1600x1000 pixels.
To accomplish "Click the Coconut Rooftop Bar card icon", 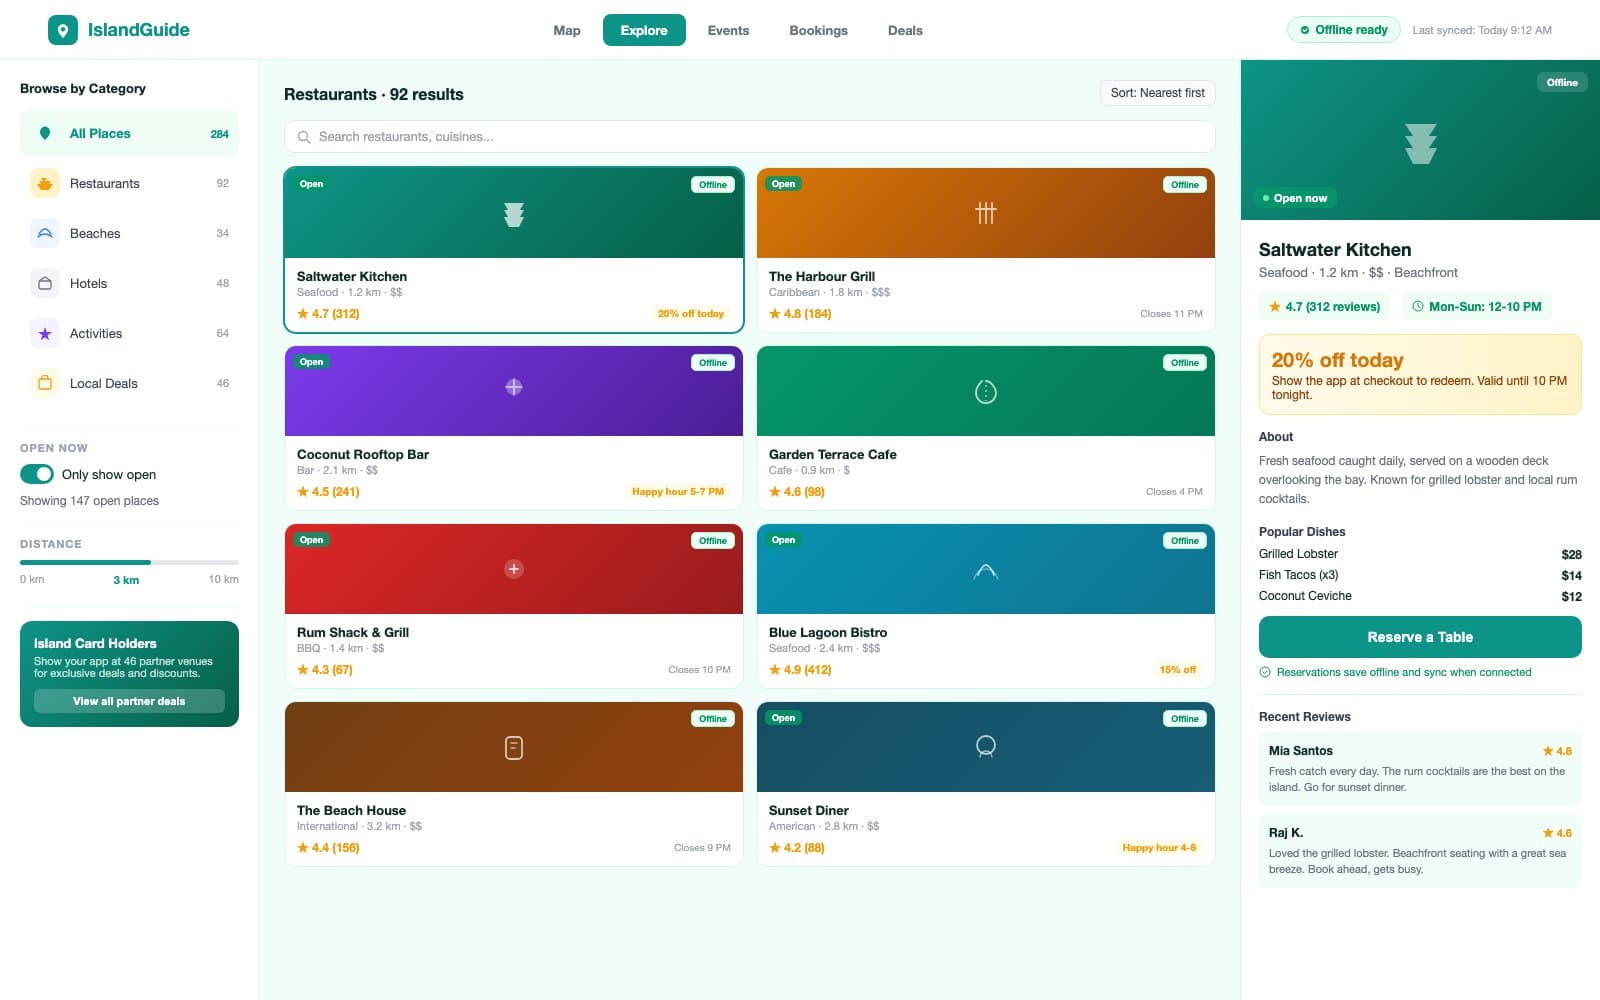I will click(x=514, y=387).
